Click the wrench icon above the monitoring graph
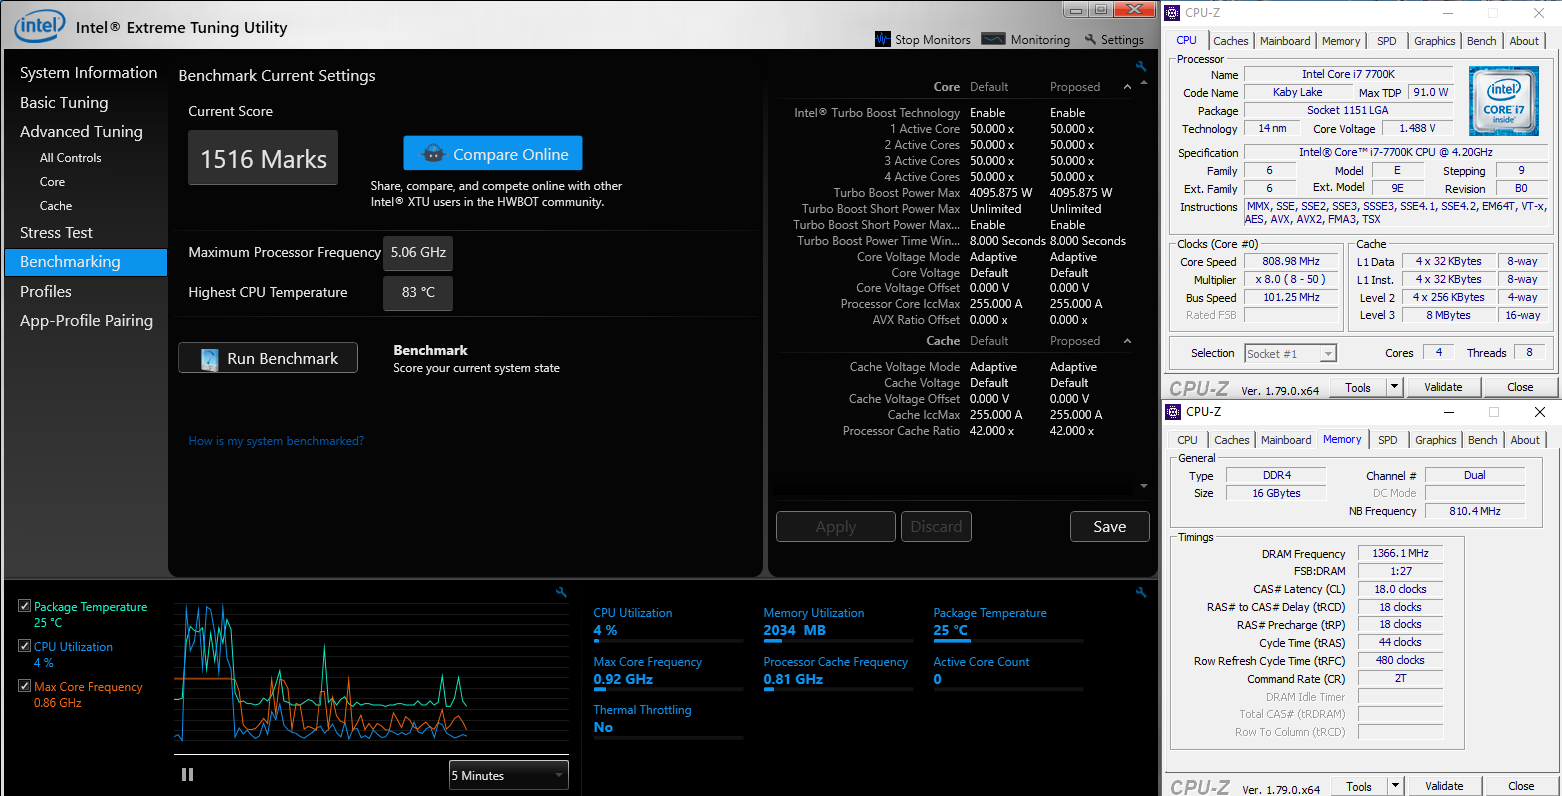 [x=561, y=593]
